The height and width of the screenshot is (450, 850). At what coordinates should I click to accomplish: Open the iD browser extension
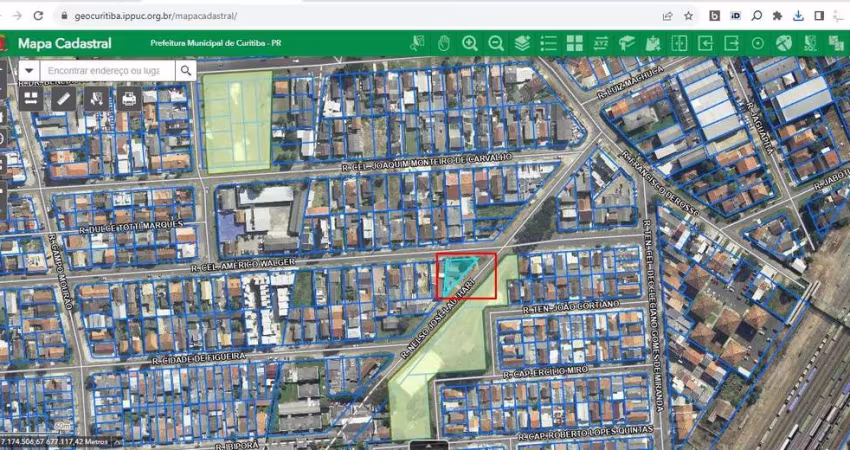[x=736, y=16]
